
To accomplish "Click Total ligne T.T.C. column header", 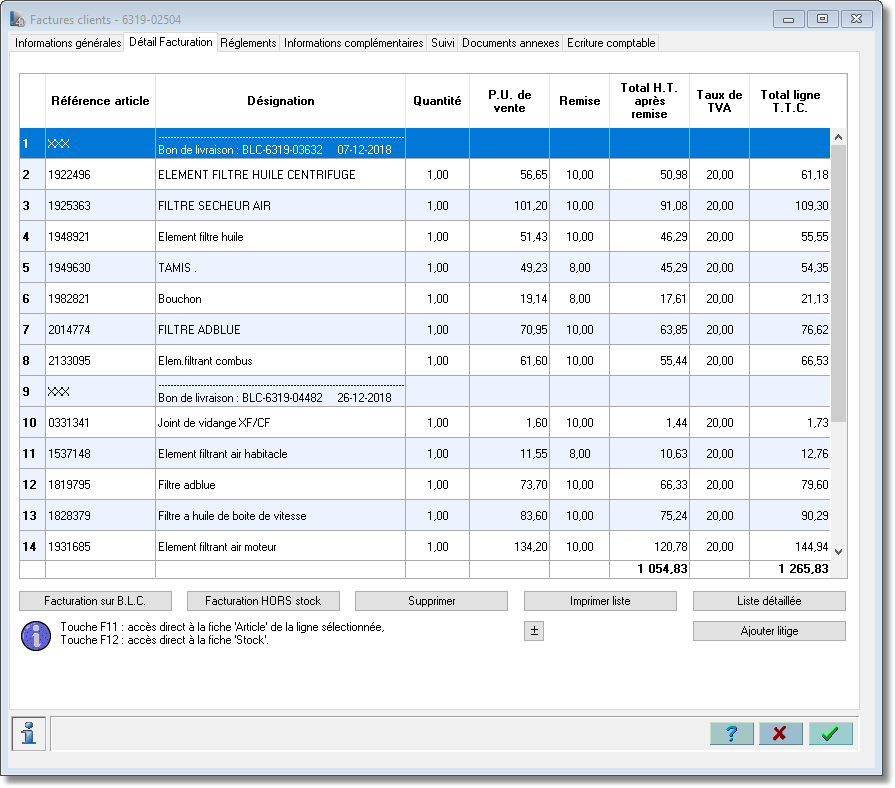I will click(790, 101).
